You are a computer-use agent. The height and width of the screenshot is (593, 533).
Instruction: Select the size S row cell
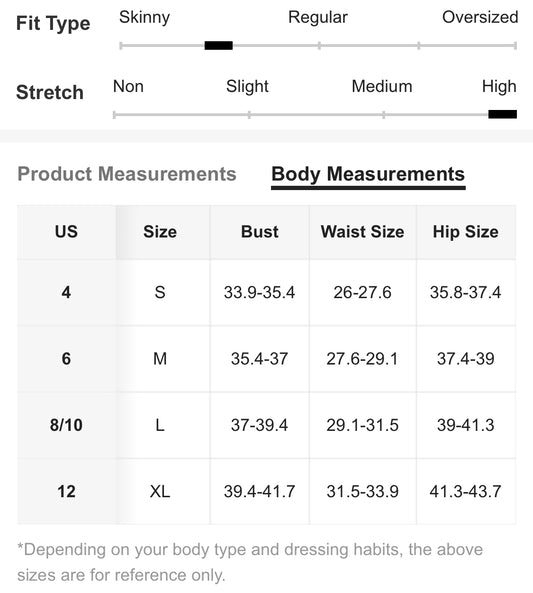[160, 292]
